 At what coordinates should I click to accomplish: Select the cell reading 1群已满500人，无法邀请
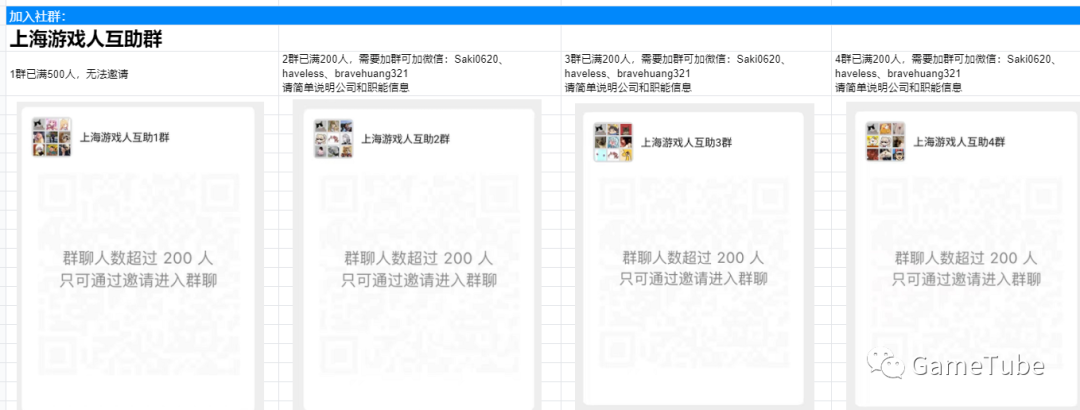[143, 74]
